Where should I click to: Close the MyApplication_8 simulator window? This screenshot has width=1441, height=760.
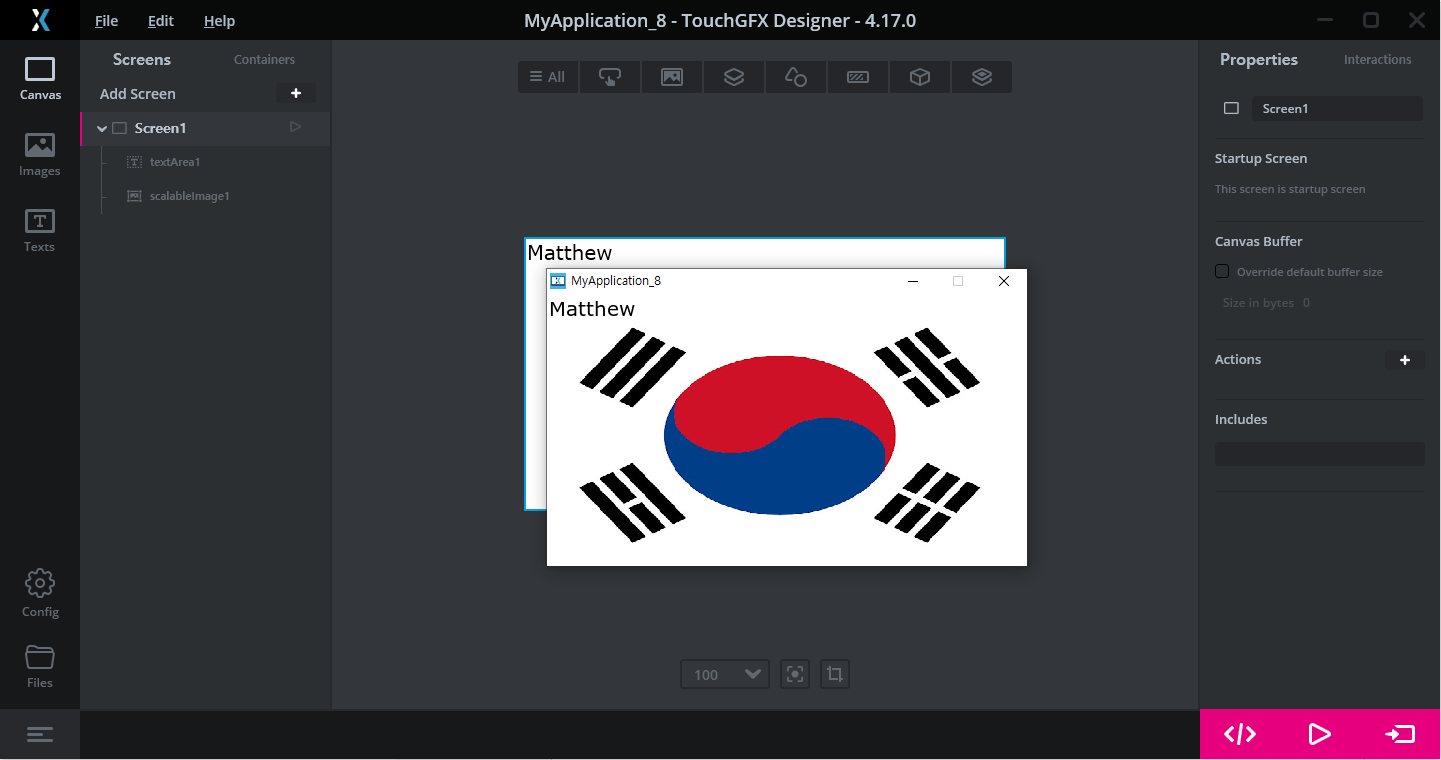1004,281
